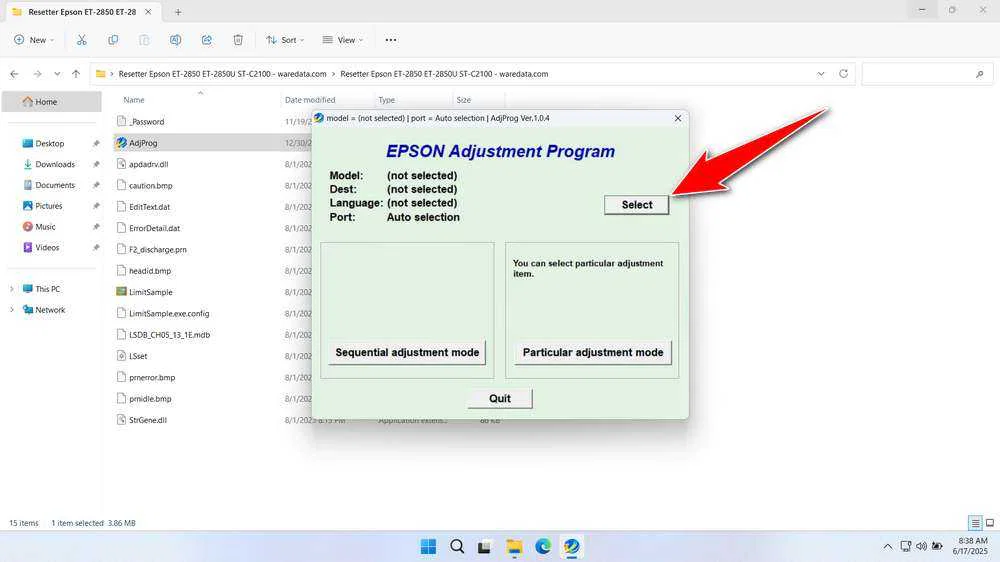Screen dimensions: 1000x562
Task: Switch to details view layout icon
Action: [974, 523]
